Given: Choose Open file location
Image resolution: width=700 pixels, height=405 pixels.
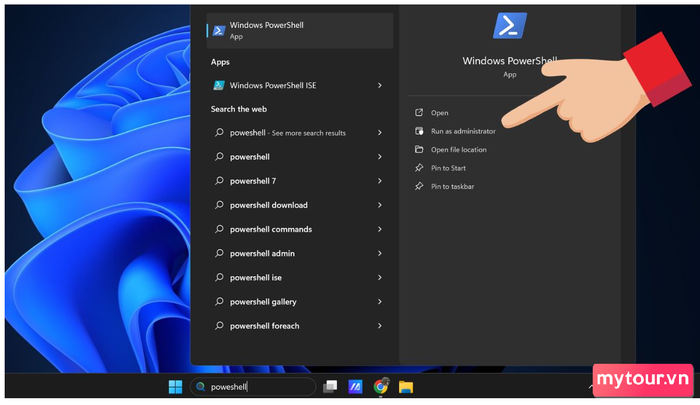Looking at the screenshot, I should click(x=458, y=150).
